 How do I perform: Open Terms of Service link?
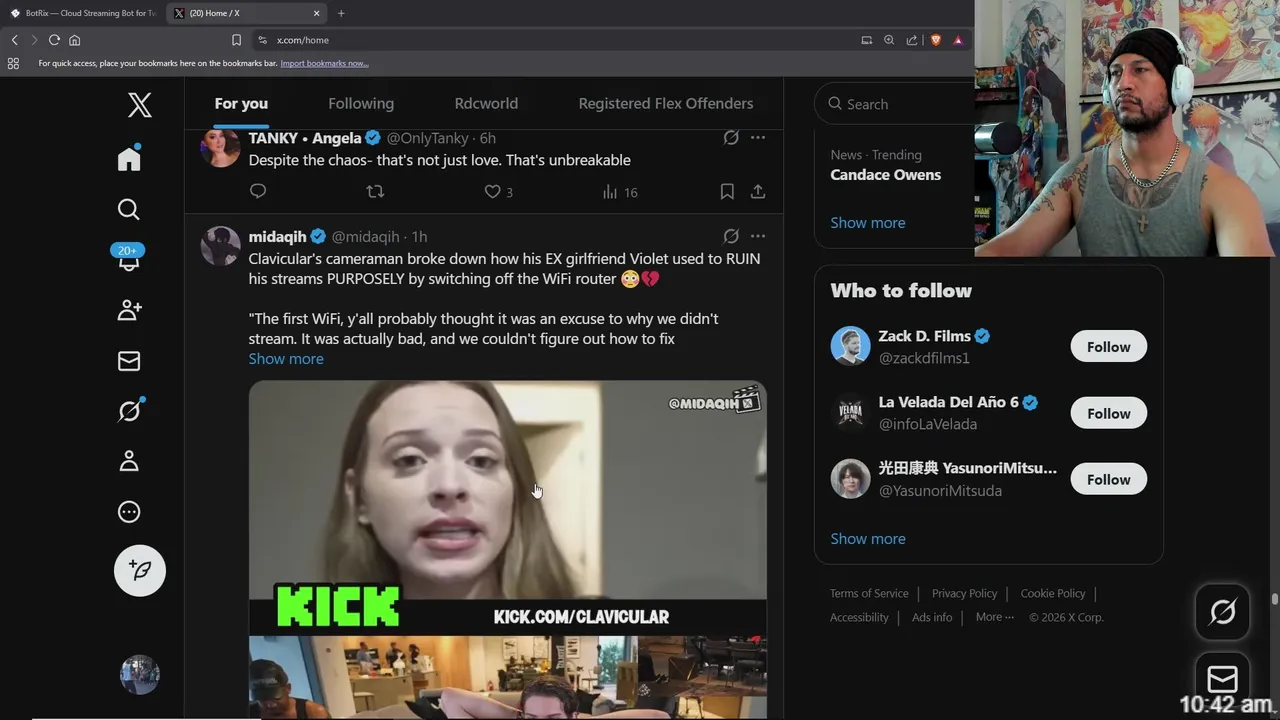pyautogui.click(x=869, y=593)
